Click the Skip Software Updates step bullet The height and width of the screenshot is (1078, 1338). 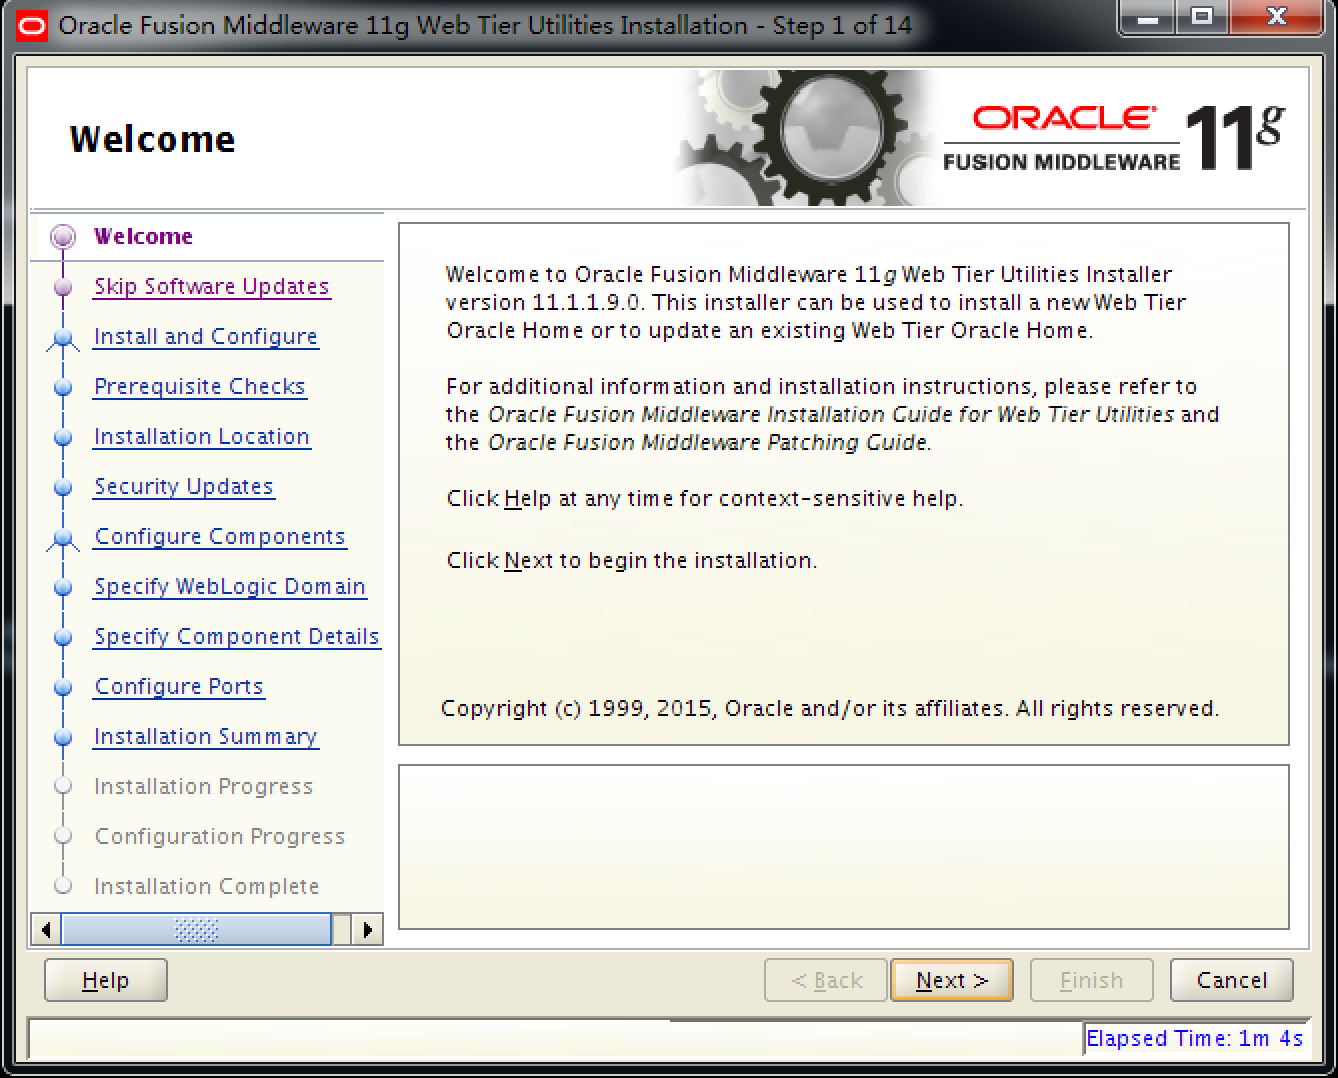[63, 288]
